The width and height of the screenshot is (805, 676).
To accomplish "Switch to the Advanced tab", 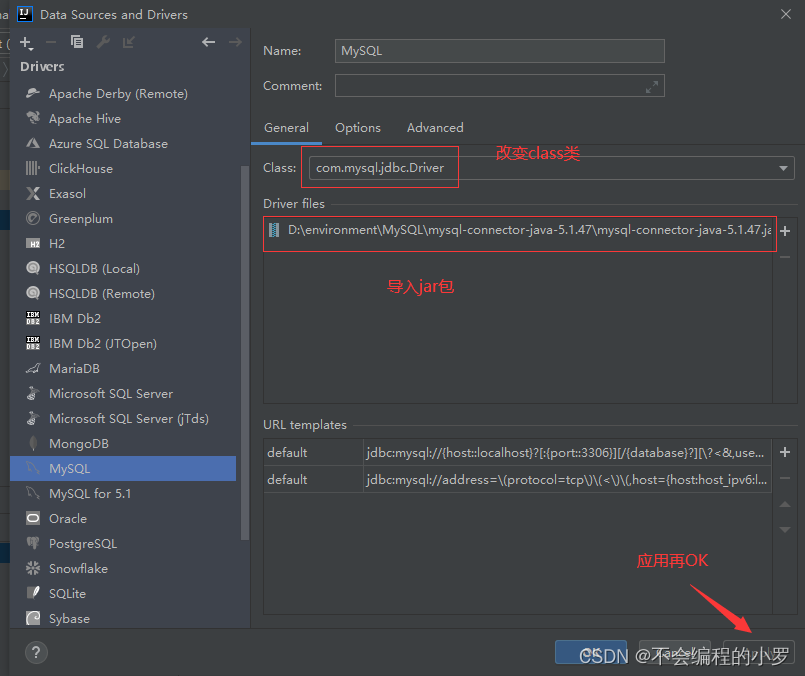I will (435, 128).
